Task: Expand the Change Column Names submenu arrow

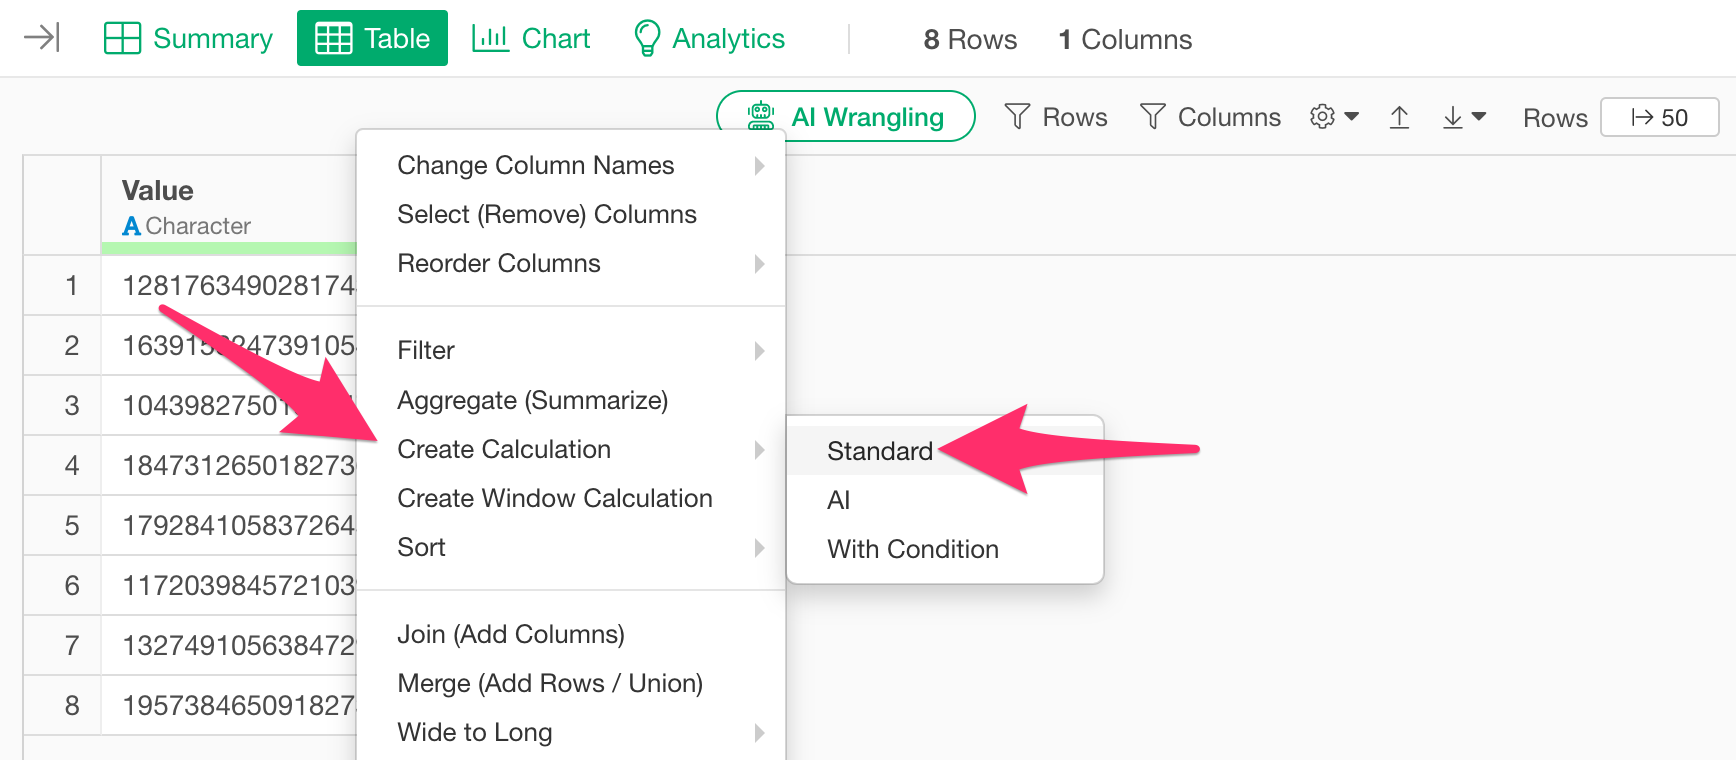Action: (x=759, y=165)
